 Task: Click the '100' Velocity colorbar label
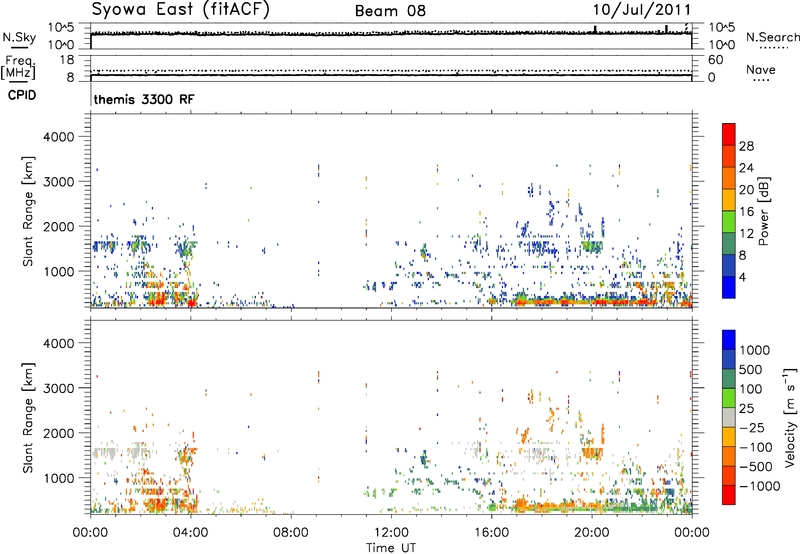(751, 389)
